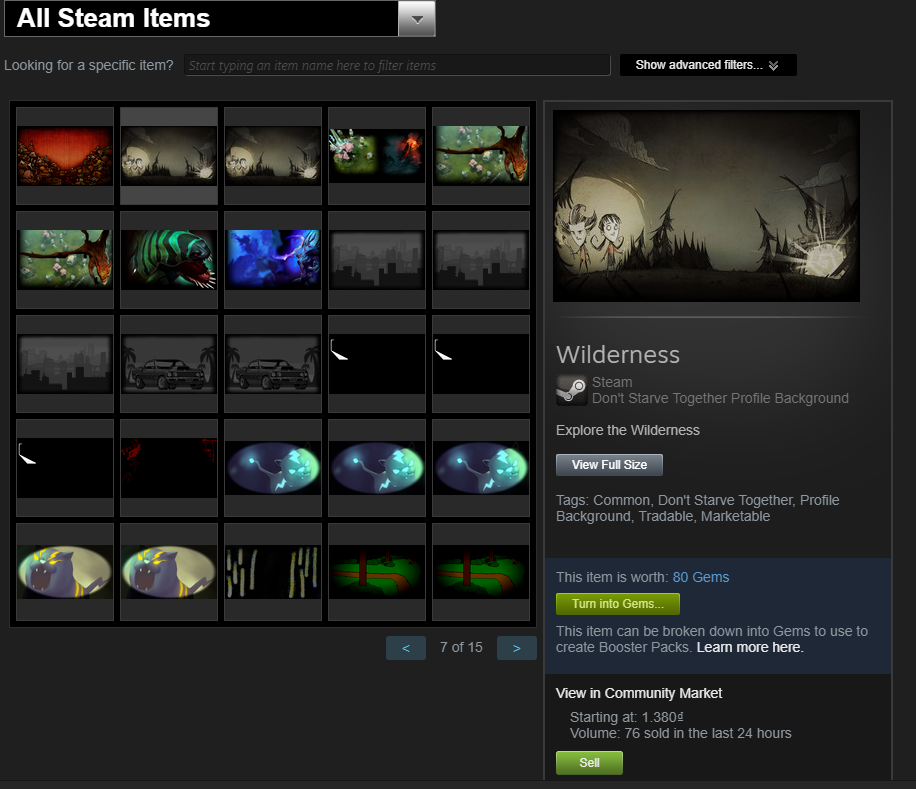Expand Show advanced filters

click(707, 65)
